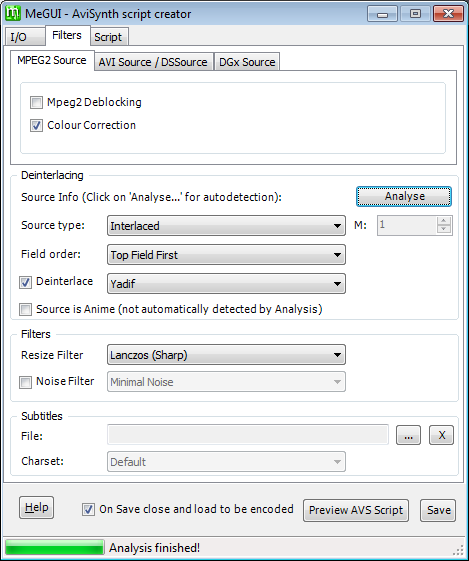Click the Analyse button
The image size is (469, 561).
[404, 196]
